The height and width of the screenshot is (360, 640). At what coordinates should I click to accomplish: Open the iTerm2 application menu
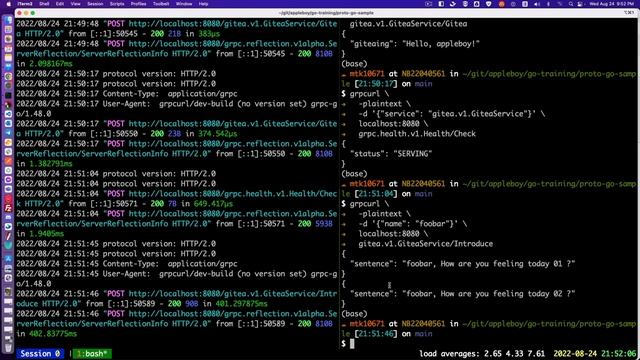coord(25,4)
